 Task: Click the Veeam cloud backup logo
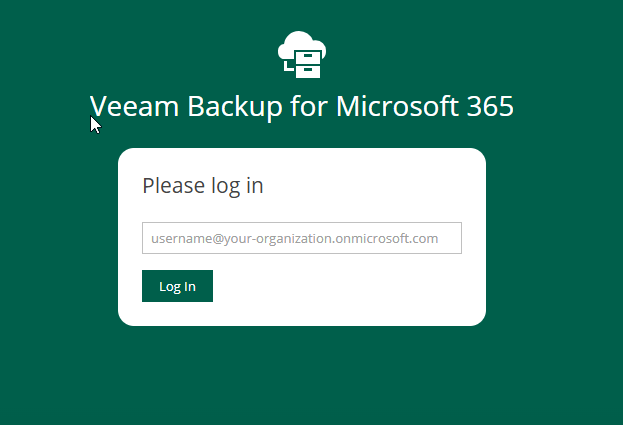302,54
